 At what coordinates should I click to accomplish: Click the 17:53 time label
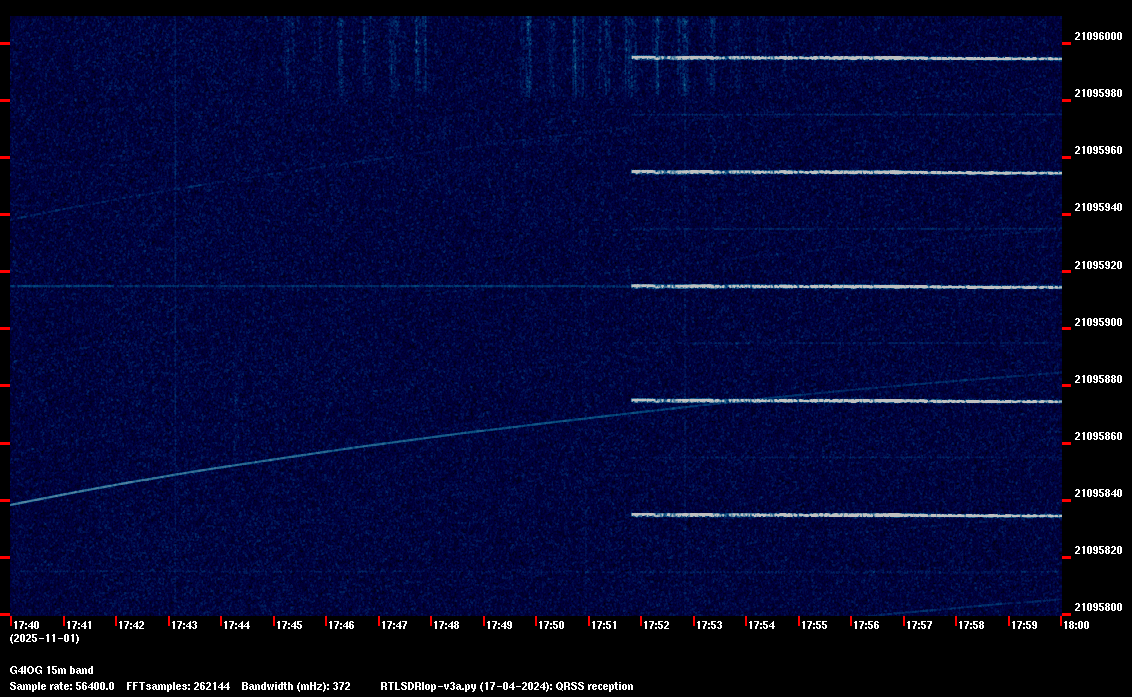tap(709, 625)
